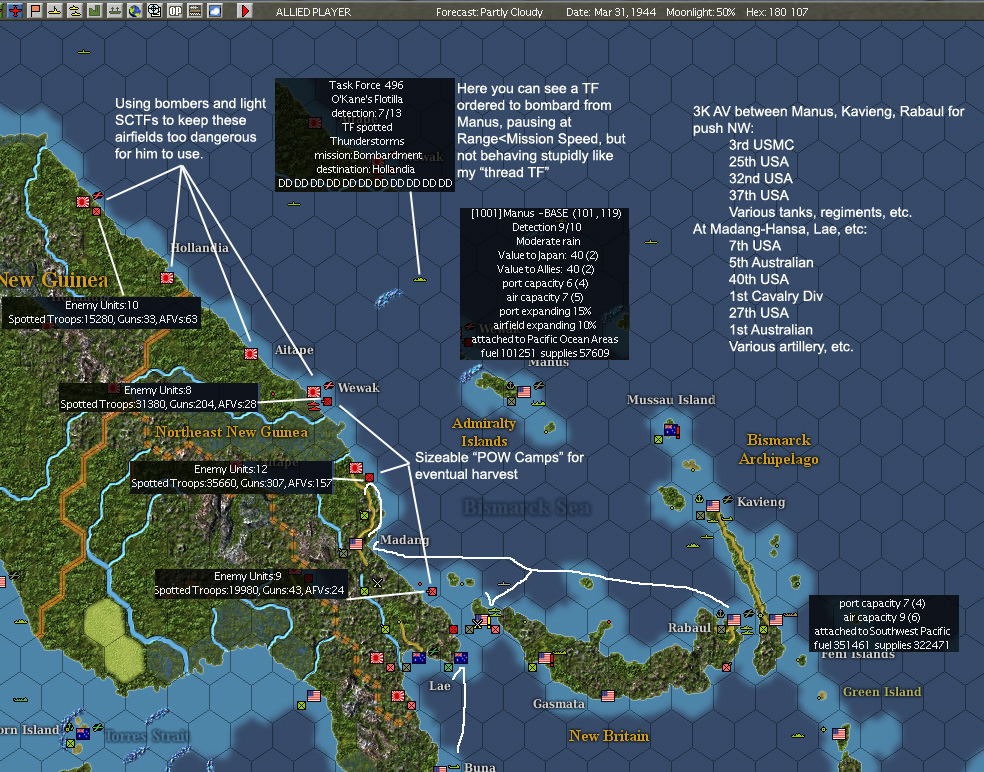Click the 'Aitape' map label

(x=294, y=350)
